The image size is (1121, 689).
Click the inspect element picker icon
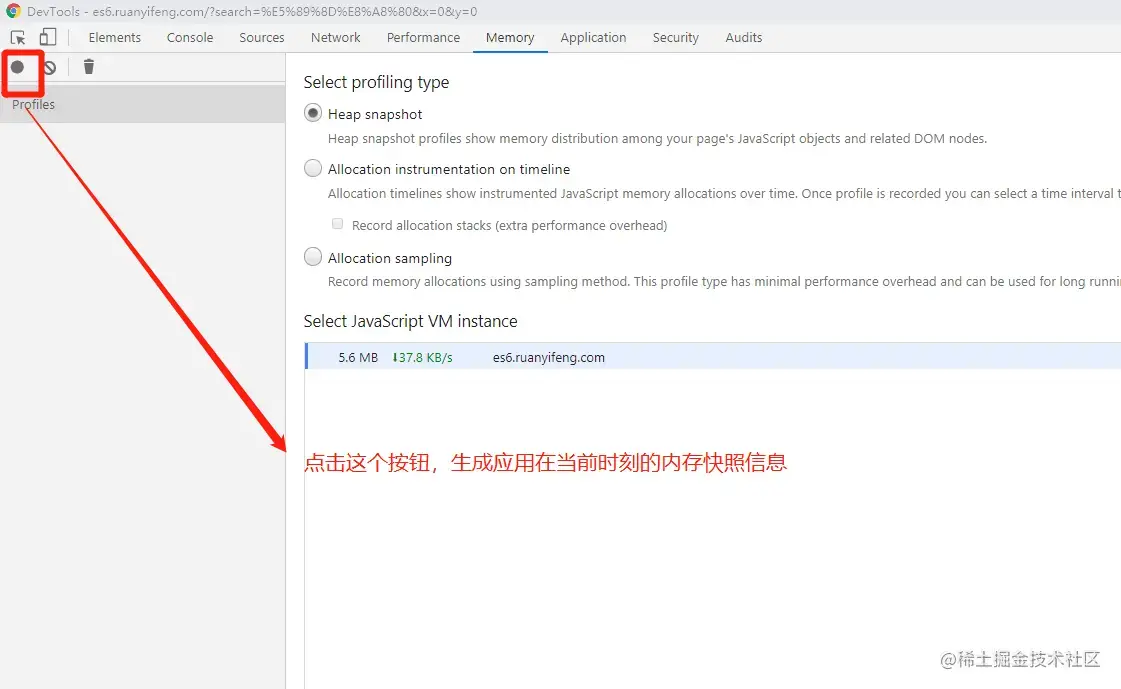(x=18, y=38)
